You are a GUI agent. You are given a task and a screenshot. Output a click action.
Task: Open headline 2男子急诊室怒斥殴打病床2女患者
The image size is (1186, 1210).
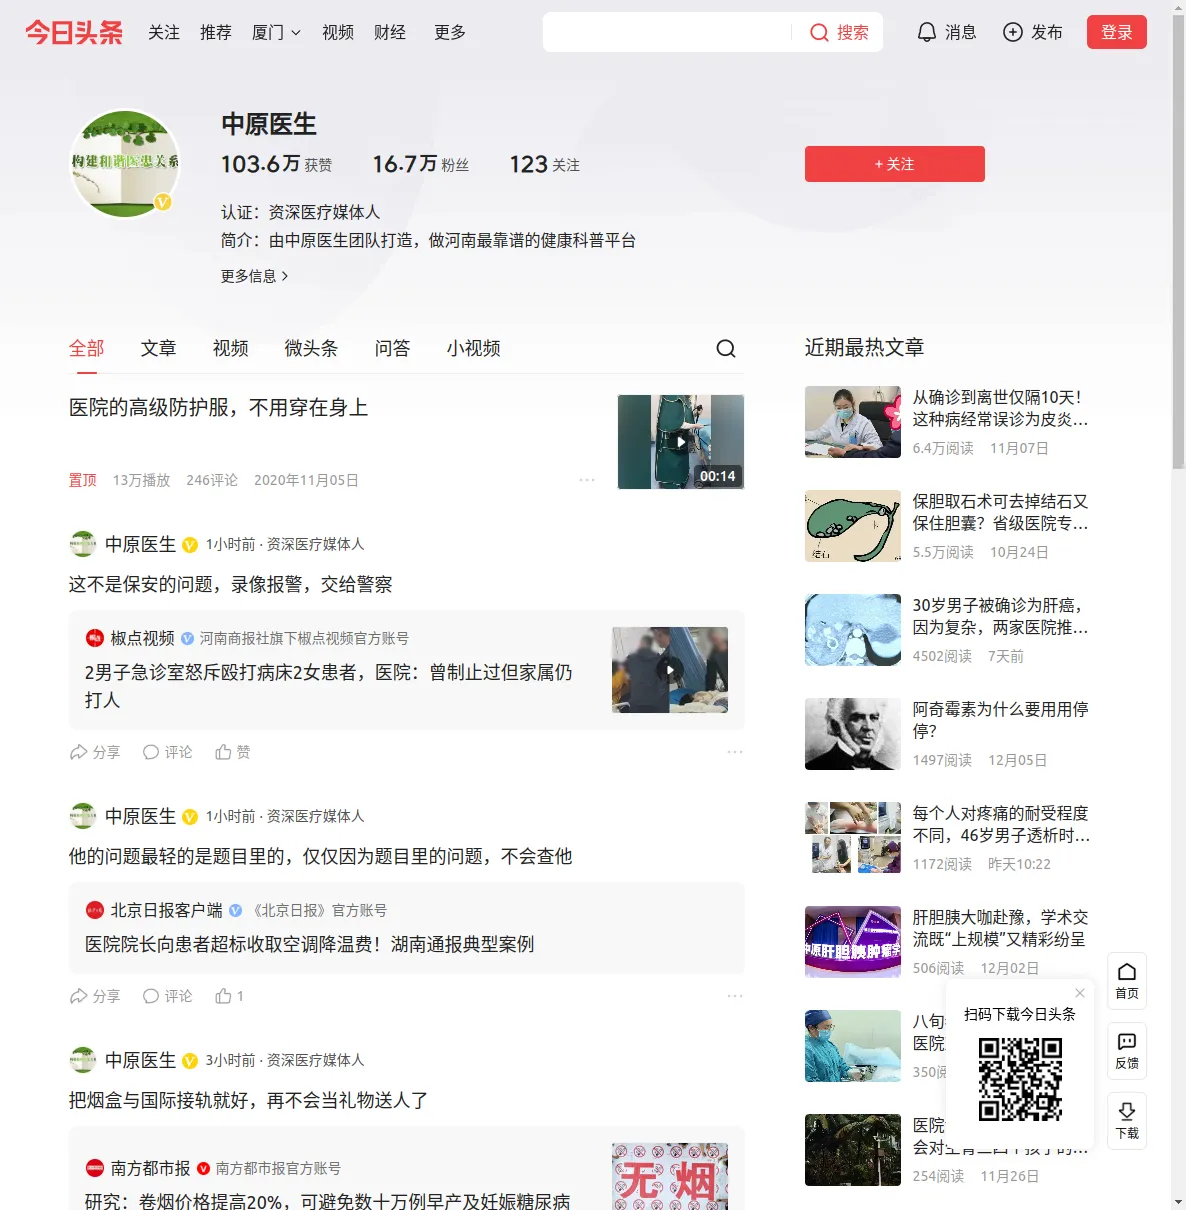click(x=329, y=686)
